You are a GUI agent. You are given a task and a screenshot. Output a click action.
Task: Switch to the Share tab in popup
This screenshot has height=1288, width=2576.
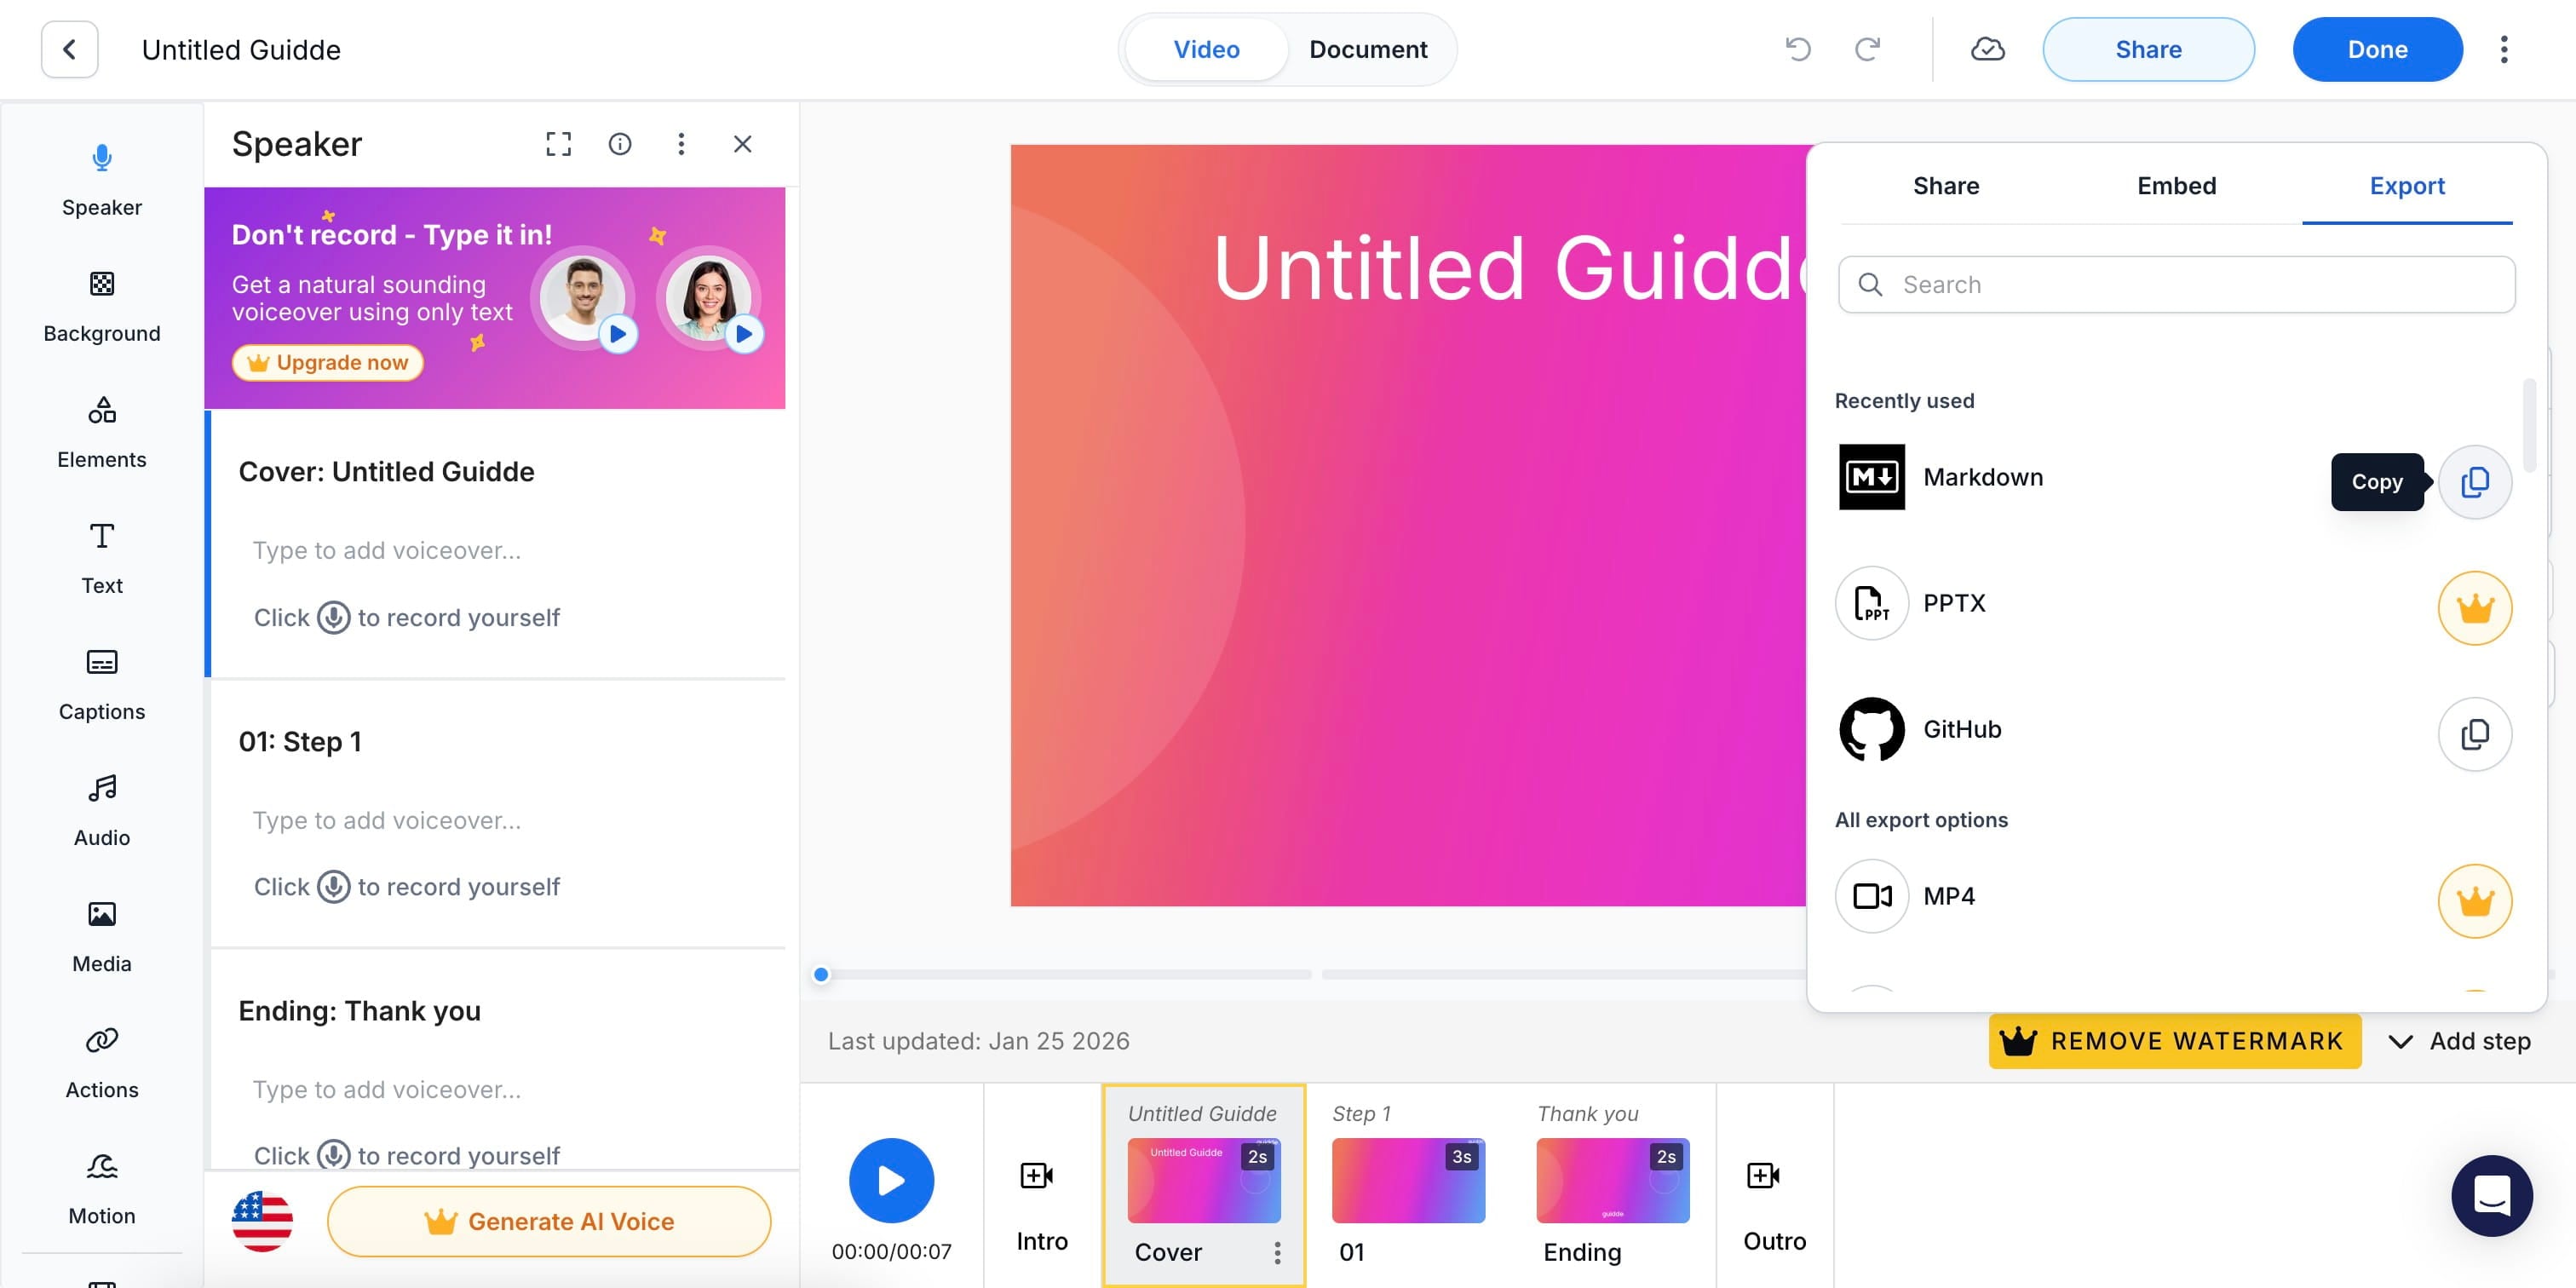pos(1945,186)
